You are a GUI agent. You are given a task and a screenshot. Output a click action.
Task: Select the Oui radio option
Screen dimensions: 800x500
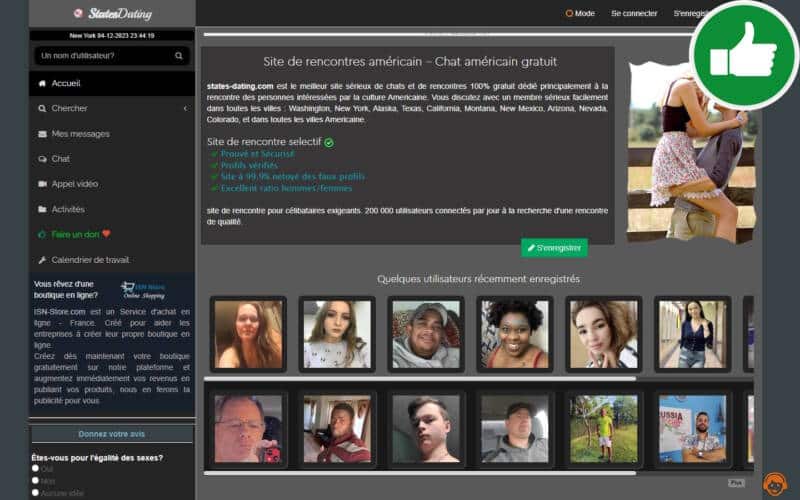35,468
